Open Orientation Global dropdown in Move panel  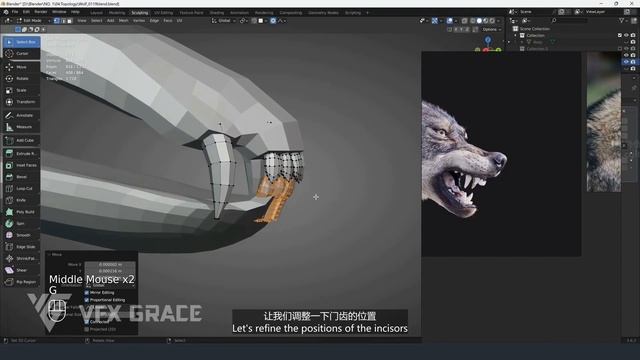tap(111, 285)
